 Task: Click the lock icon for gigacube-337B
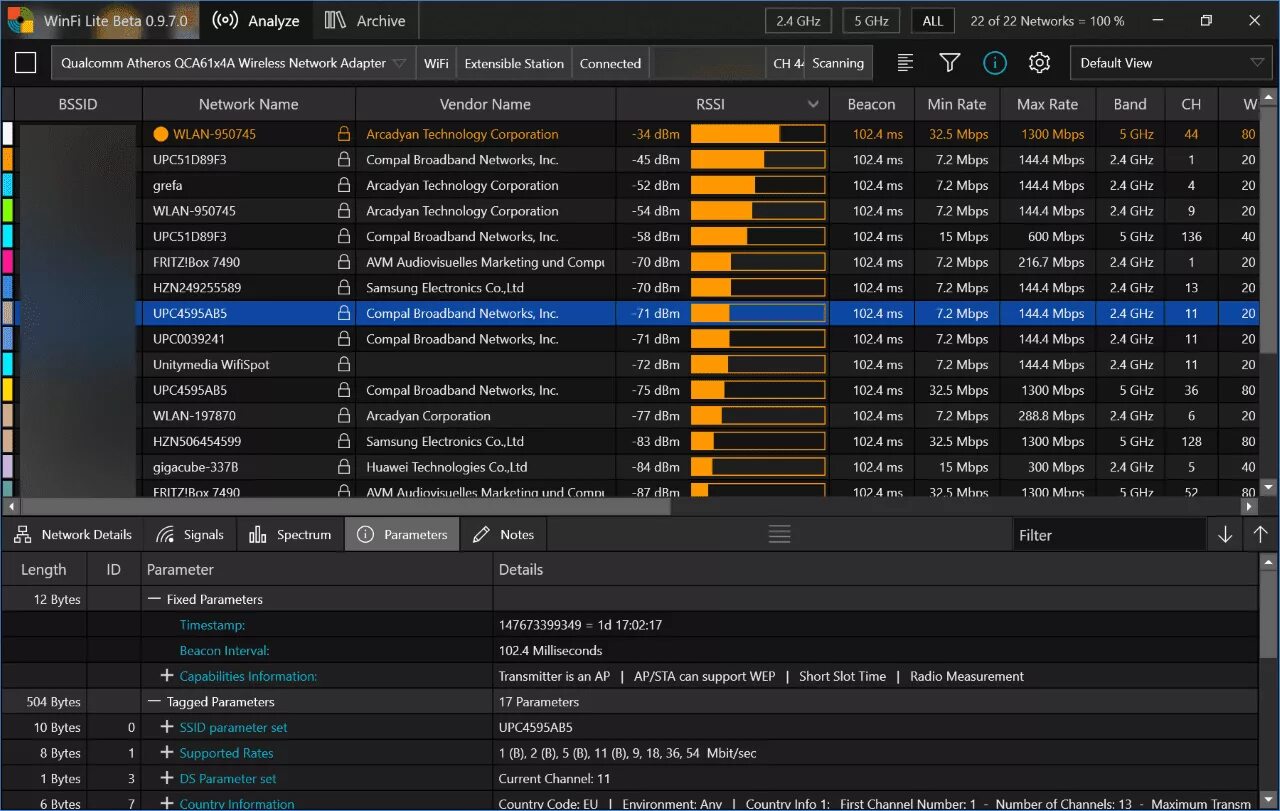click(343, 467)
